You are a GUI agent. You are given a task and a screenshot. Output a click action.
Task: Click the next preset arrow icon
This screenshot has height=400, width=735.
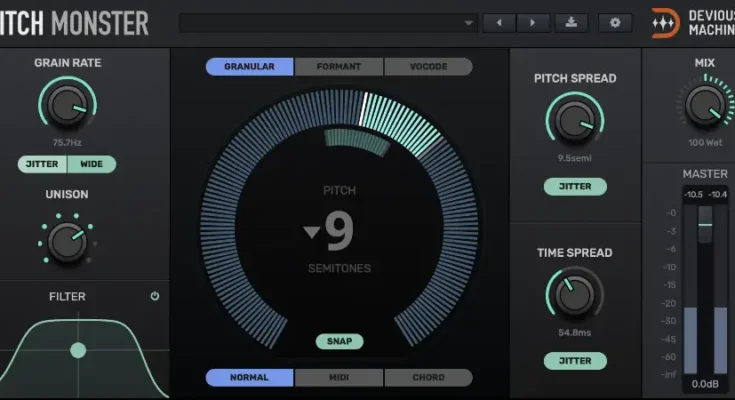533,22
